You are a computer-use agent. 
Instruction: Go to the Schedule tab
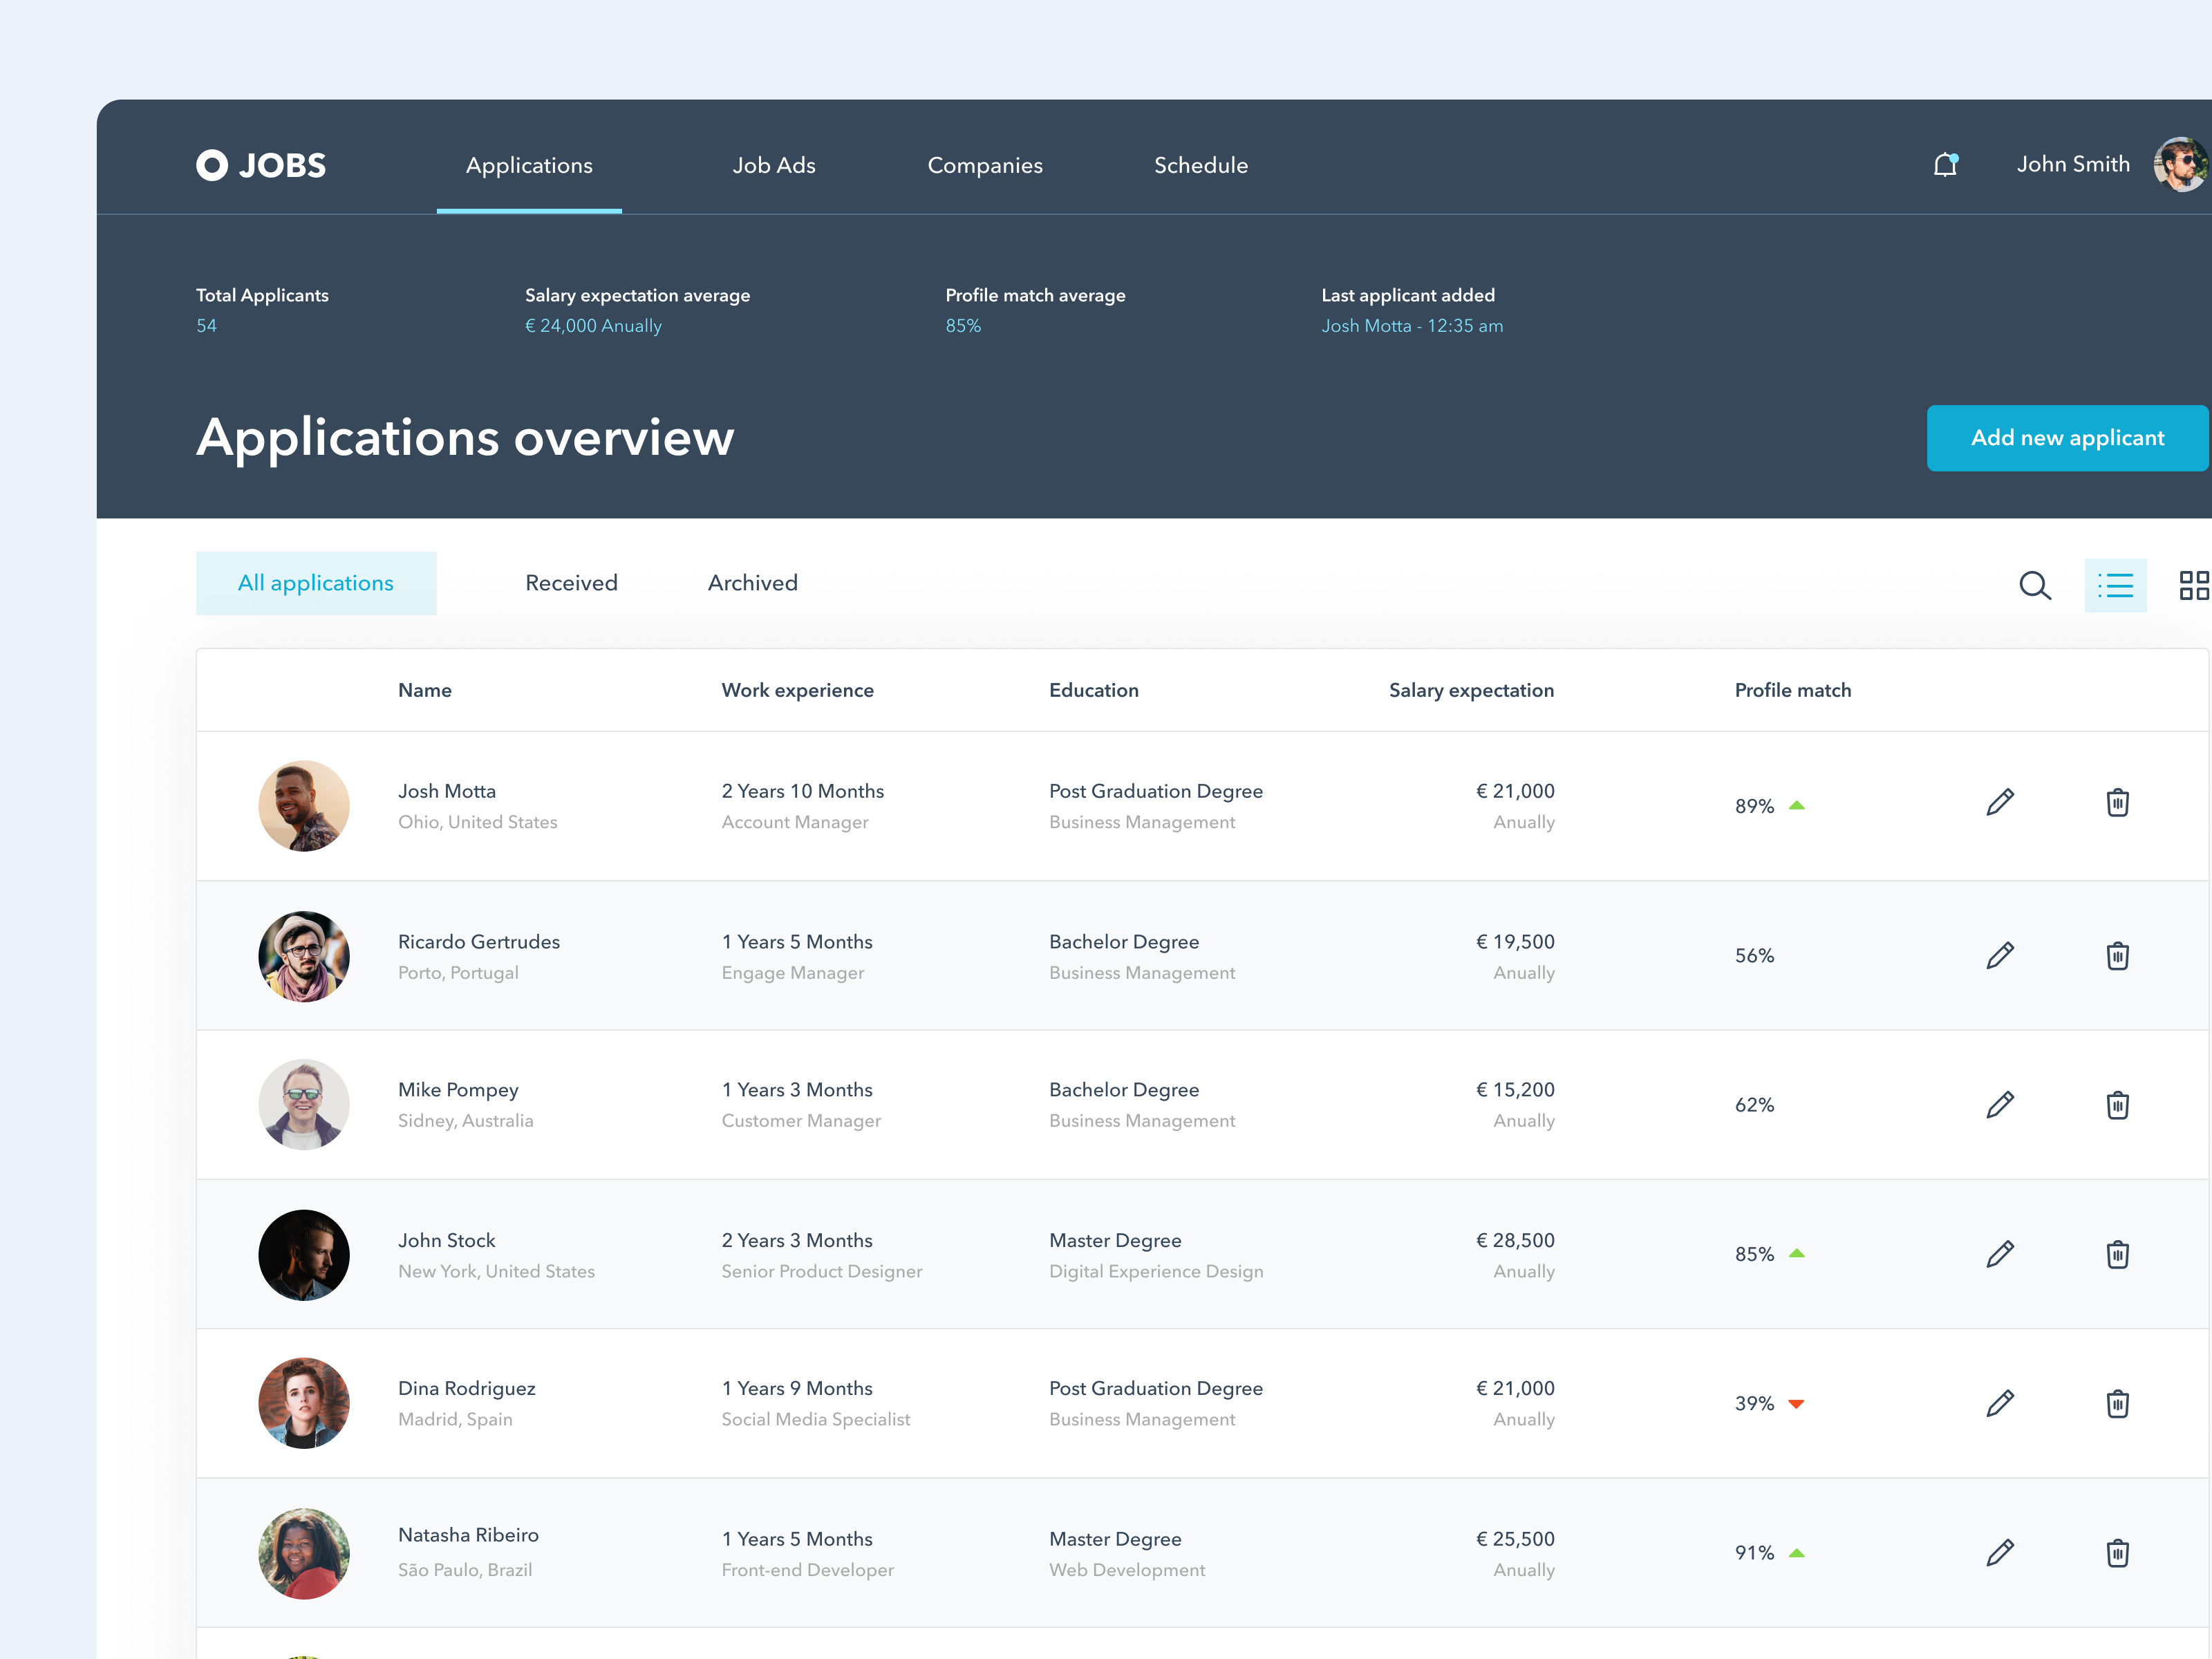click(1200, 165)
